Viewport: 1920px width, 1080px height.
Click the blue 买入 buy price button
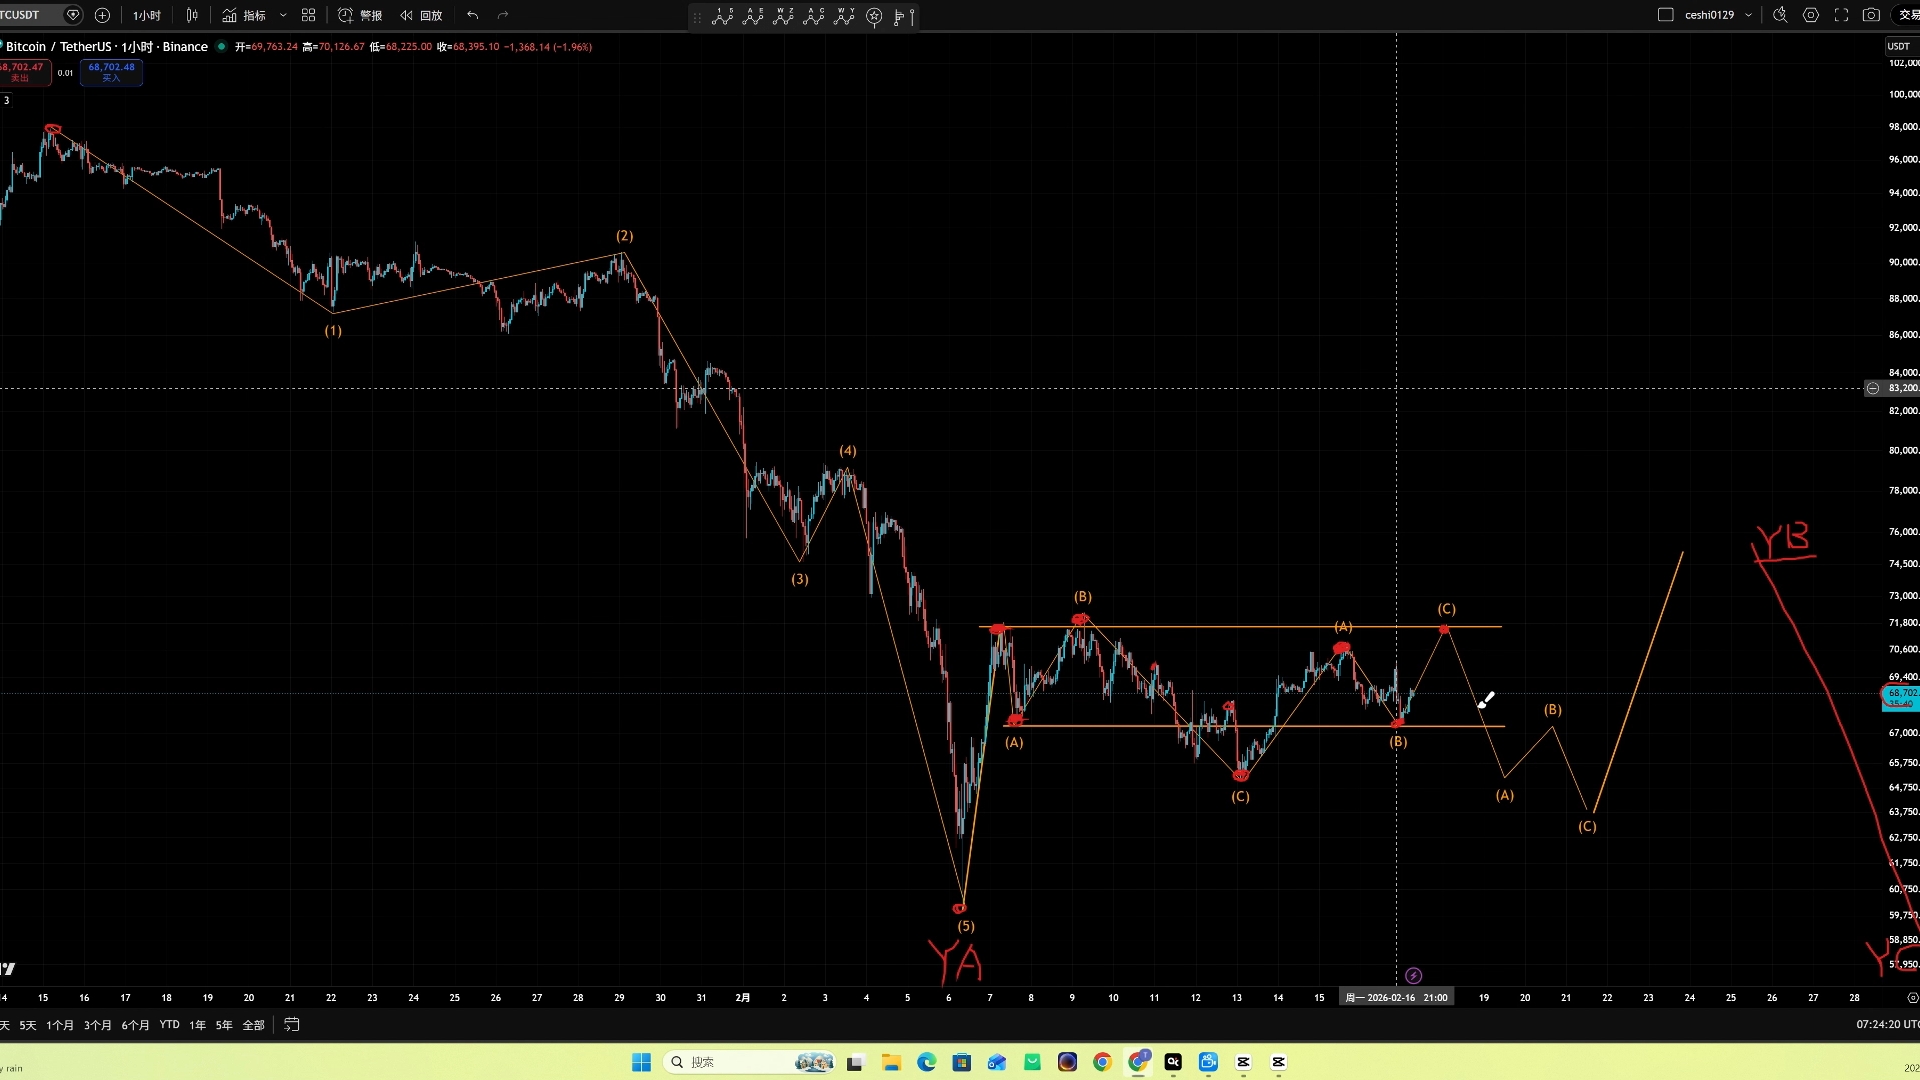pos(111,72)
